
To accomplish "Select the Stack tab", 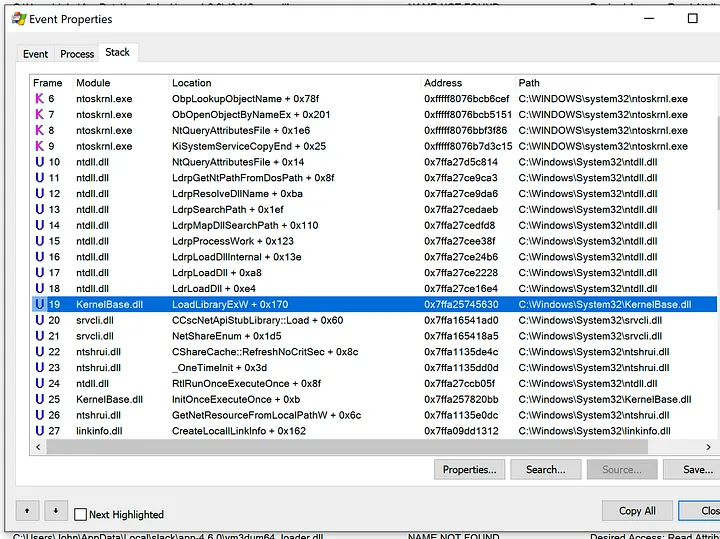I will [x=118, y=53].
